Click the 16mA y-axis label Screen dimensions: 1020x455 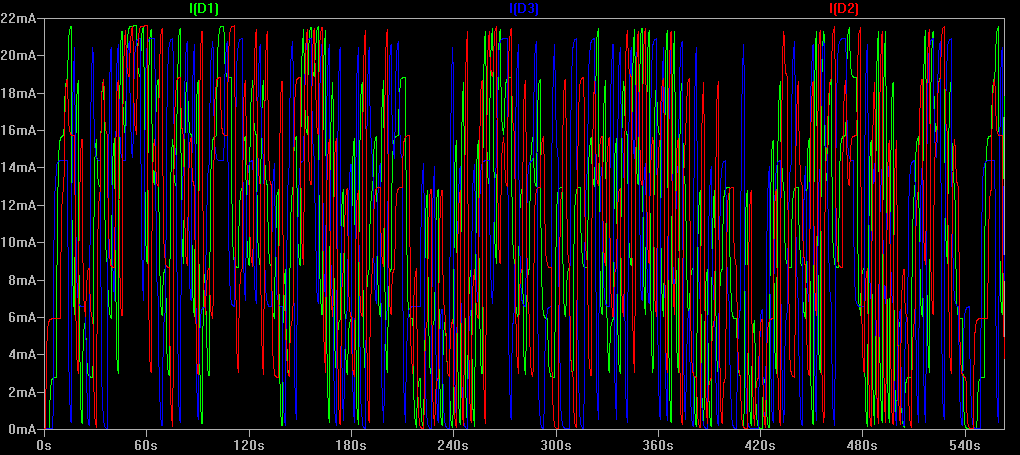pyautogui.click(x=18, y=130)
